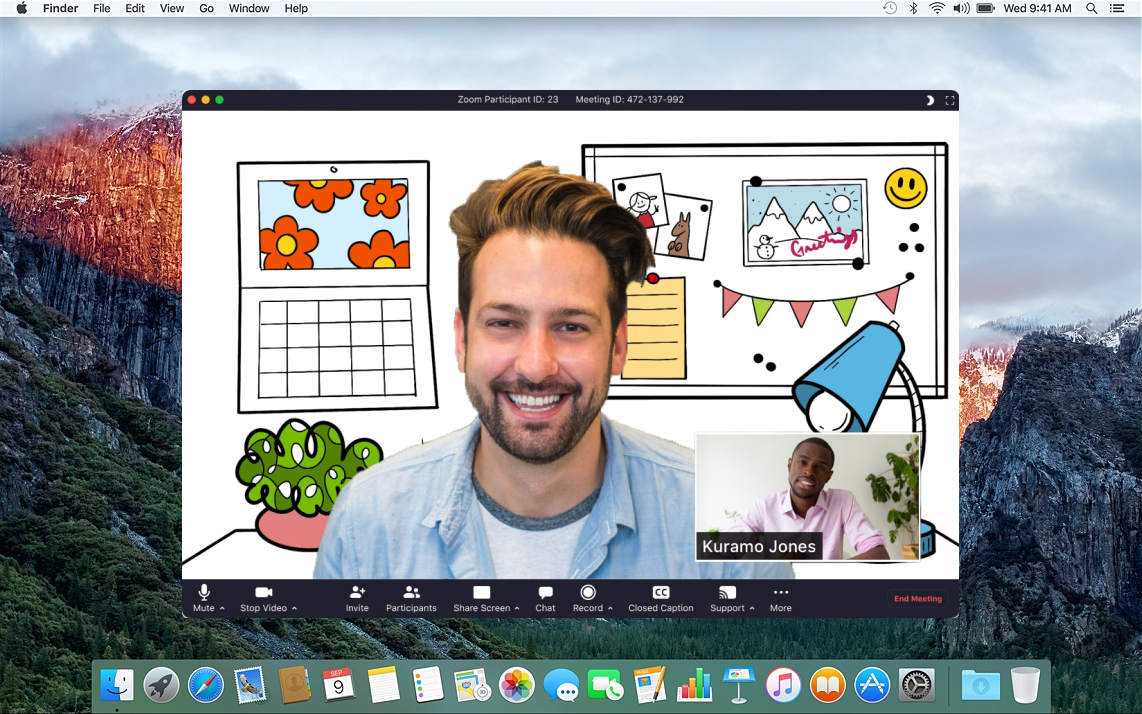Viewport: 1142px width, 714px height.
Task: Start recording with the Record button
Action: (588, 593)
